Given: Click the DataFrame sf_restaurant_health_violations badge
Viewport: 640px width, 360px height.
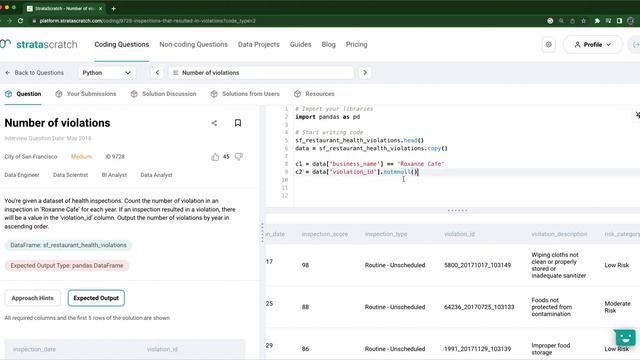Looking at the screenshot, I should click(x=69, y=245).
